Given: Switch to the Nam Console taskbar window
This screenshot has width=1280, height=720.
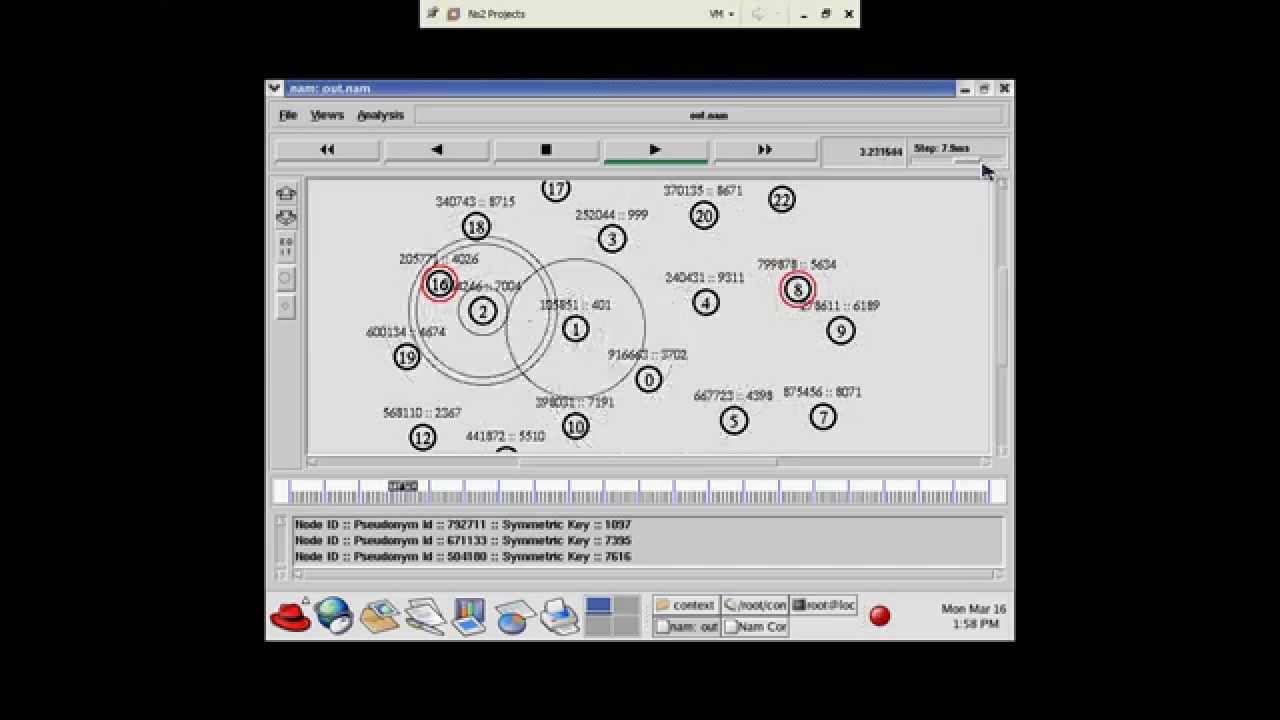Looking at the screenshot, I should tap(755, 627).
